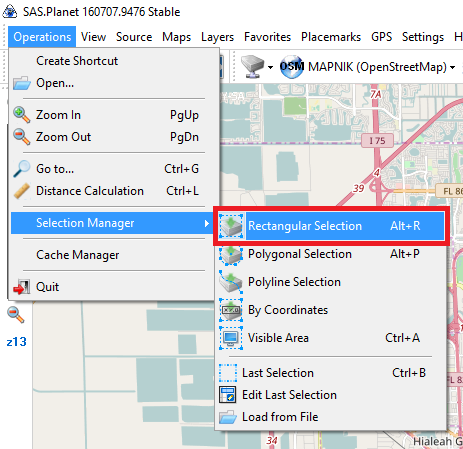Click the Edit Last Selection icon
Viewport: 463px width, 449px height.
tap(228, 395)
